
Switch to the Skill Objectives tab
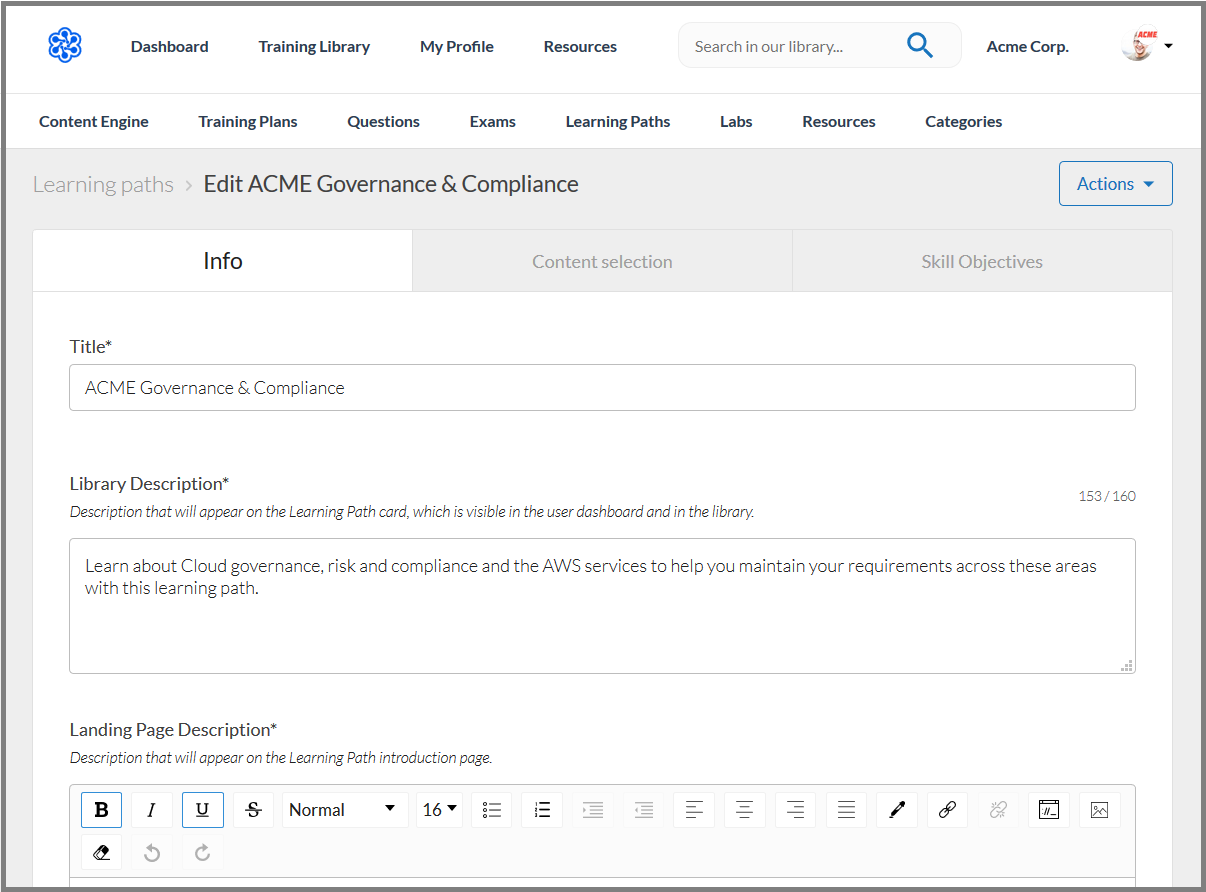pos(982,262)
